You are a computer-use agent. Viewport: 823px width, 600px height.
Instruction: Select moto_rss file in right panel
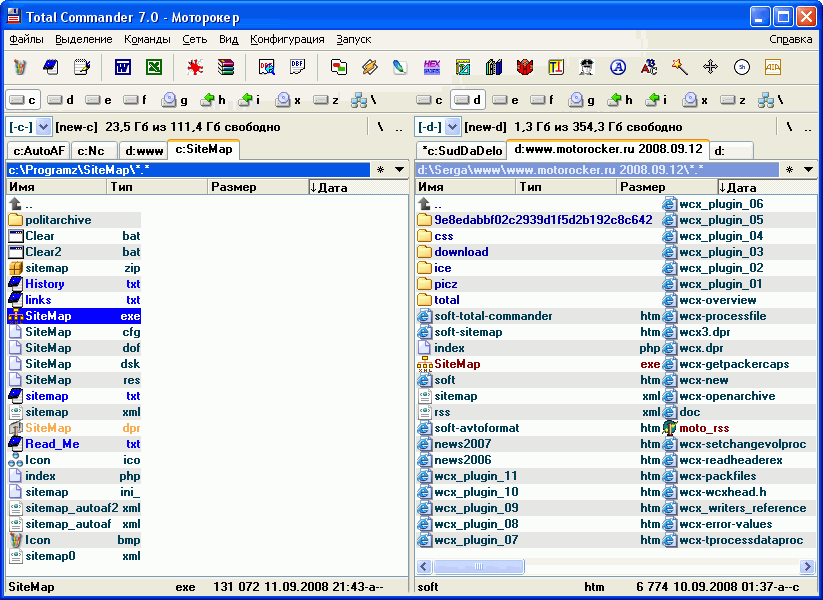click(739, 428)
